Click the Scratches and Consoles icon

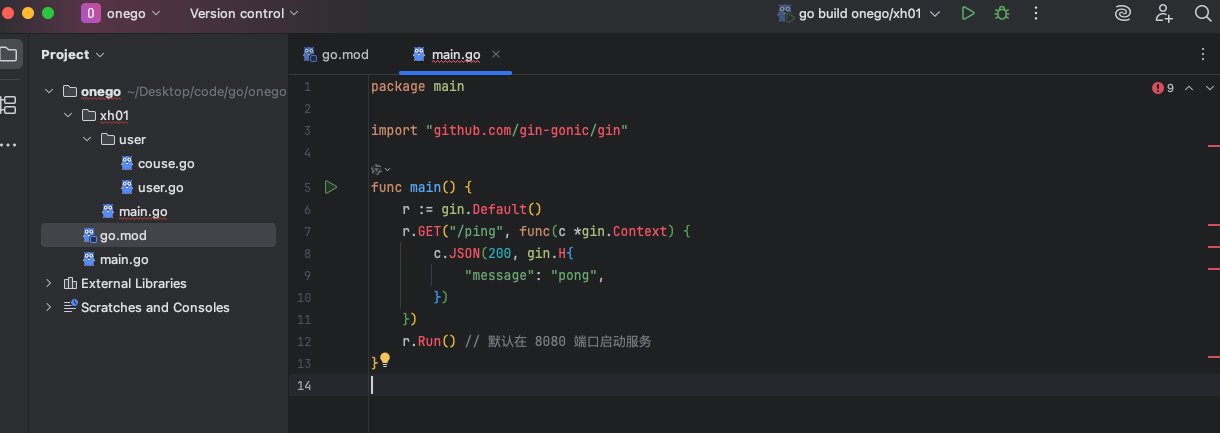tap(70, 307)
